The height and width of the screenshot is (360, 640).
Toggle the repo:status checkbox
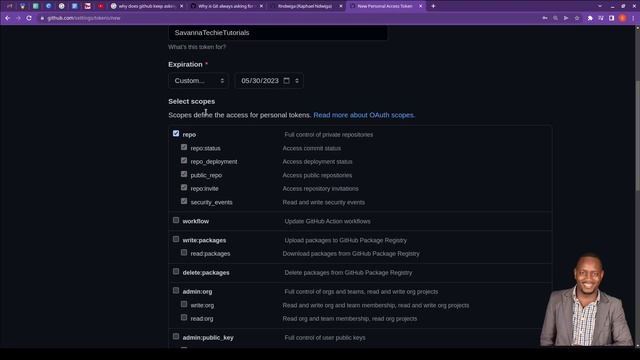pyautogui.click(x=184, y=147)
